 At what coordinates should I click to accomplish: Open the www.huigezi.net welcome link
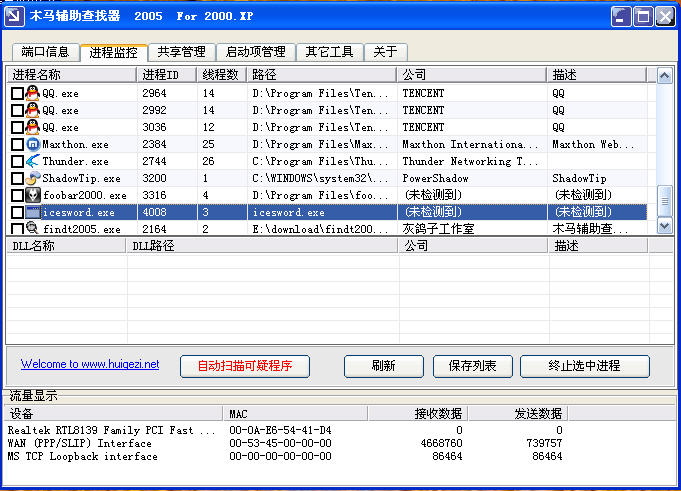pyautogui.click(x=90, y=365)
